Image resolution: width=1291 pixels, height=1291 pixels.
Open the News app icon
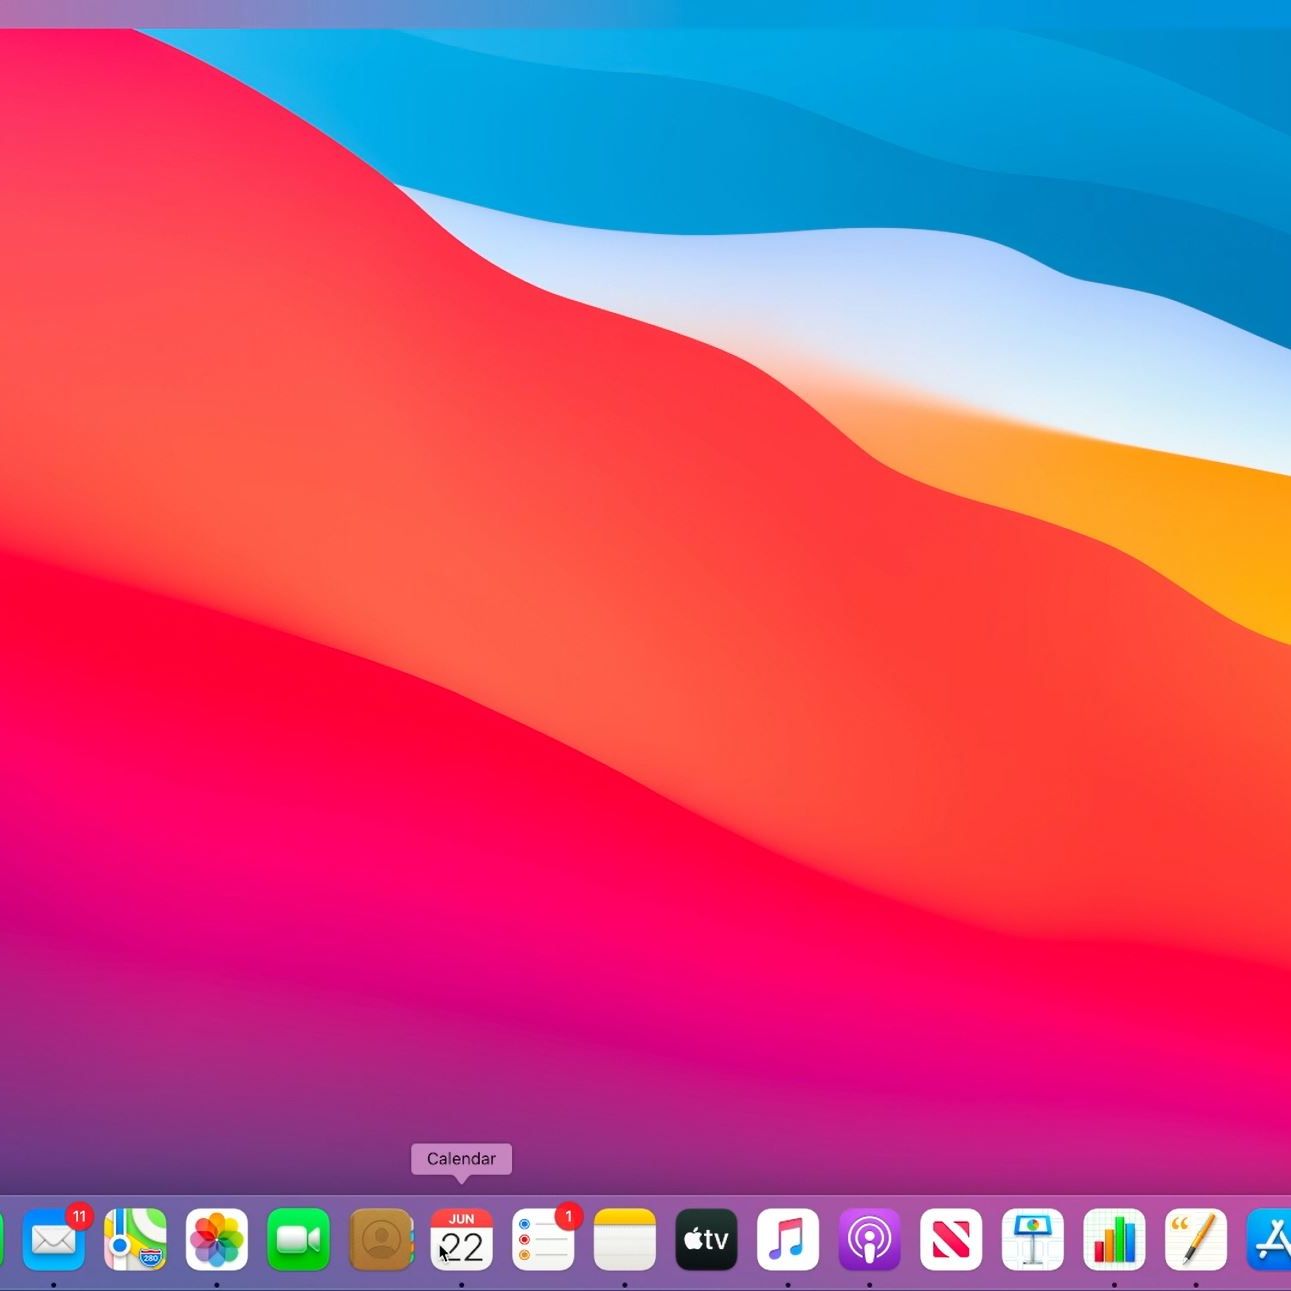951,1240
